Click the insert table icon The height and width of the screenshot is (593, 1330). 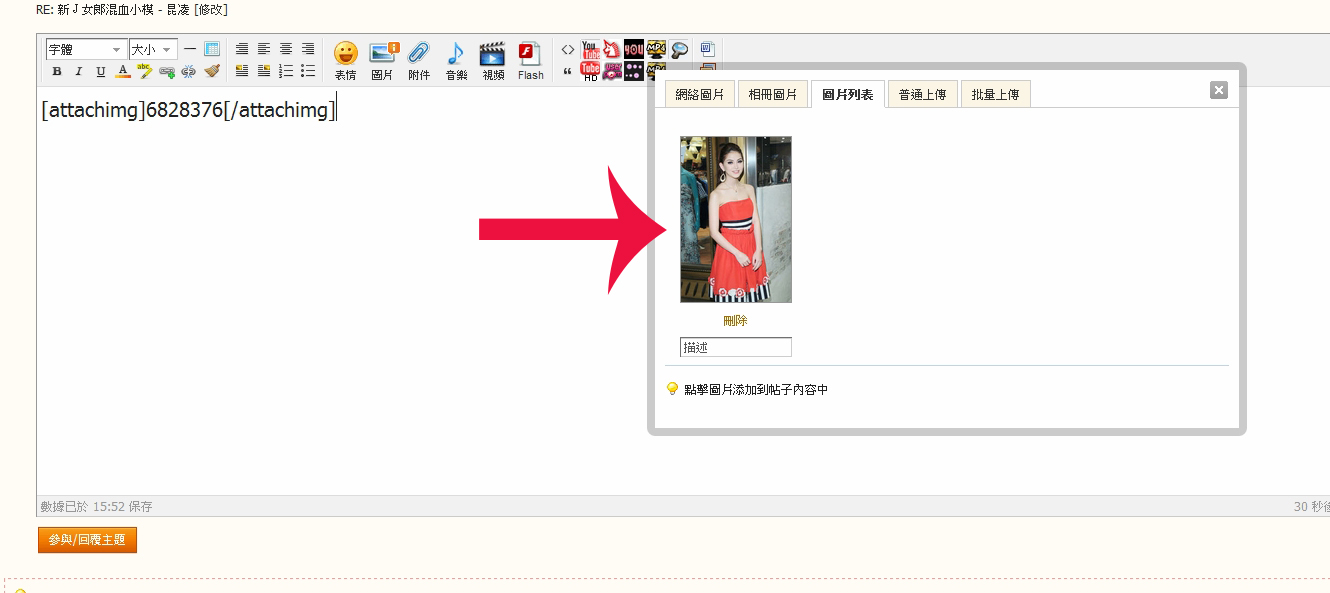212,49
